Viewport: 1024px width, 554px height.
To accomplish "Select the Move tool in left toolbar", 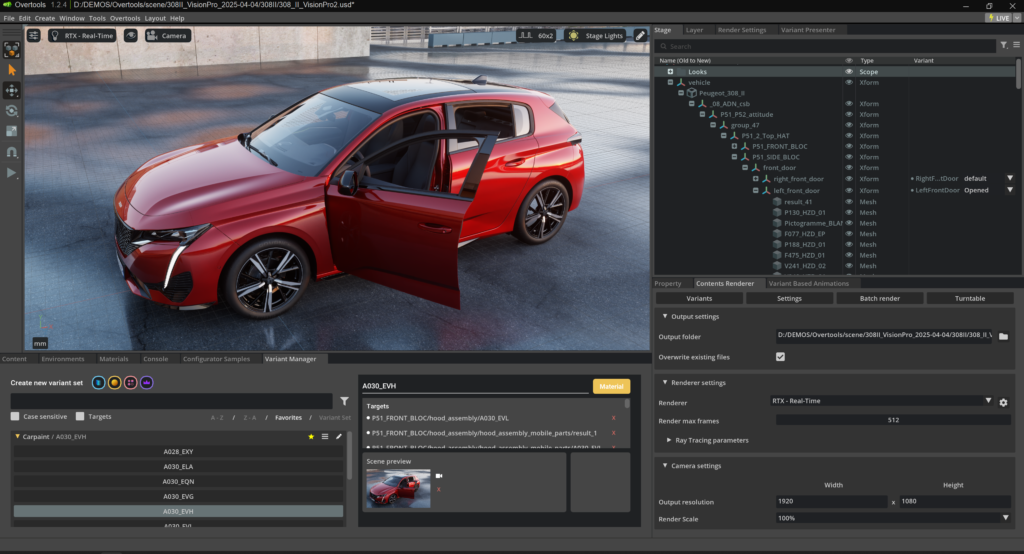I will [x=12, y=90].
